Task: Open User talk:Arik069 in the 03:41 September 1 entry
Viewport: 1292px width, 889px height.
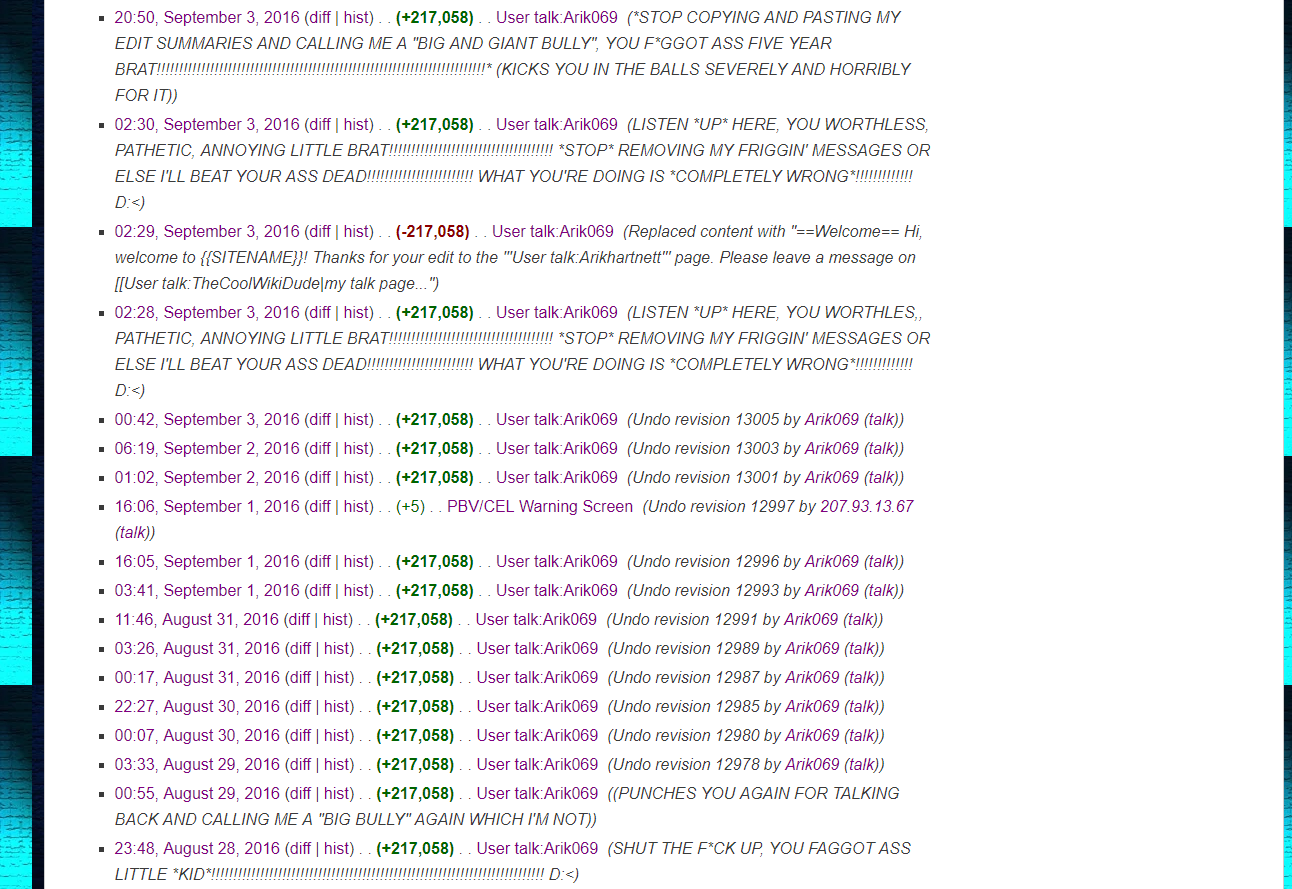Action: click(x=557, y=590)
